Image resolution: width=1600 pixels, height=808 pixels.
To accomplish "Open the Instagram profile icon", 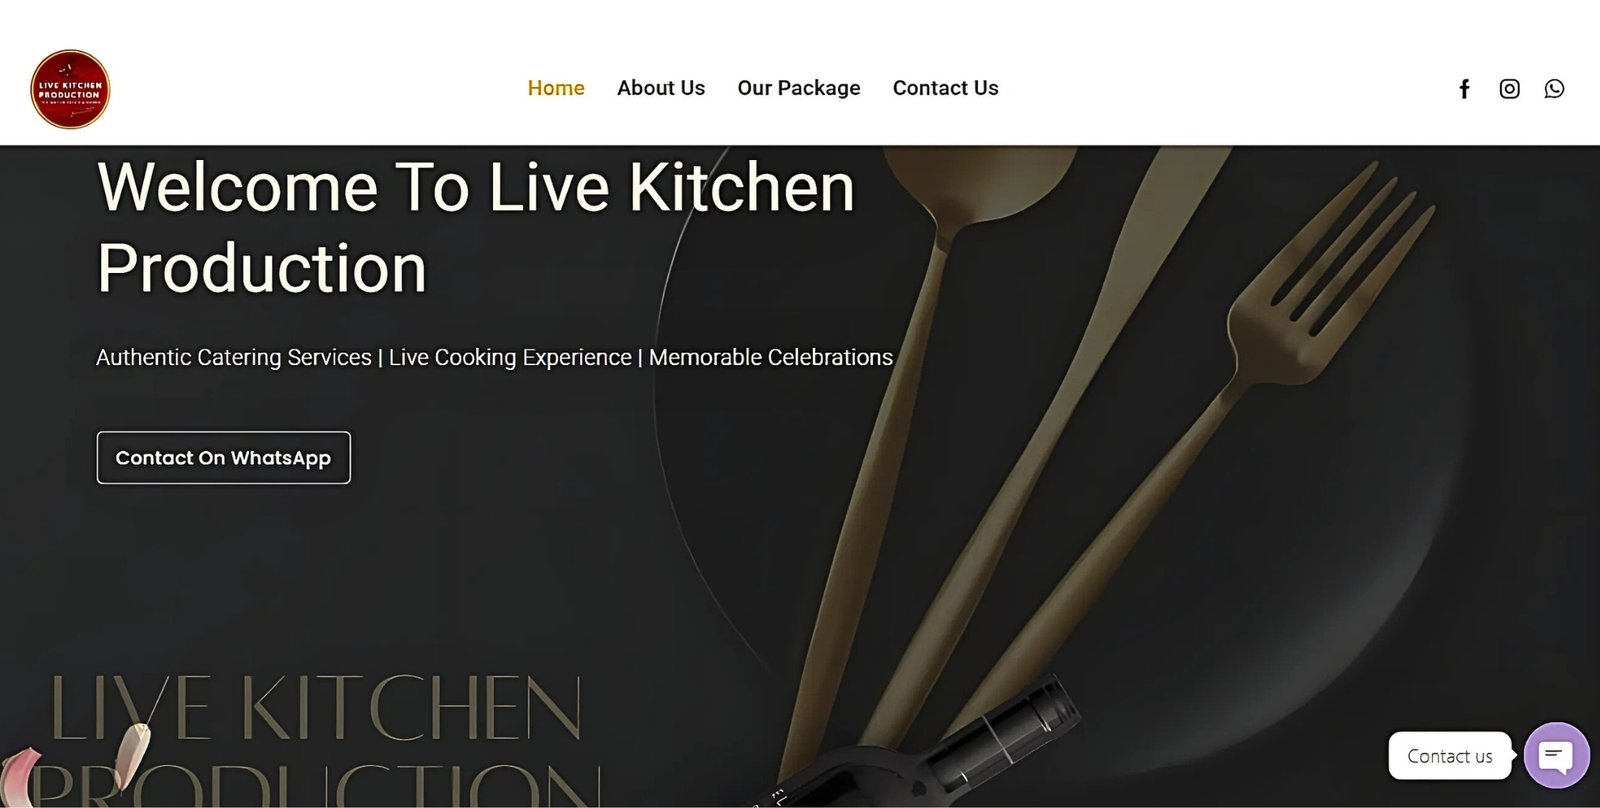I will (x=1509, y=89).
